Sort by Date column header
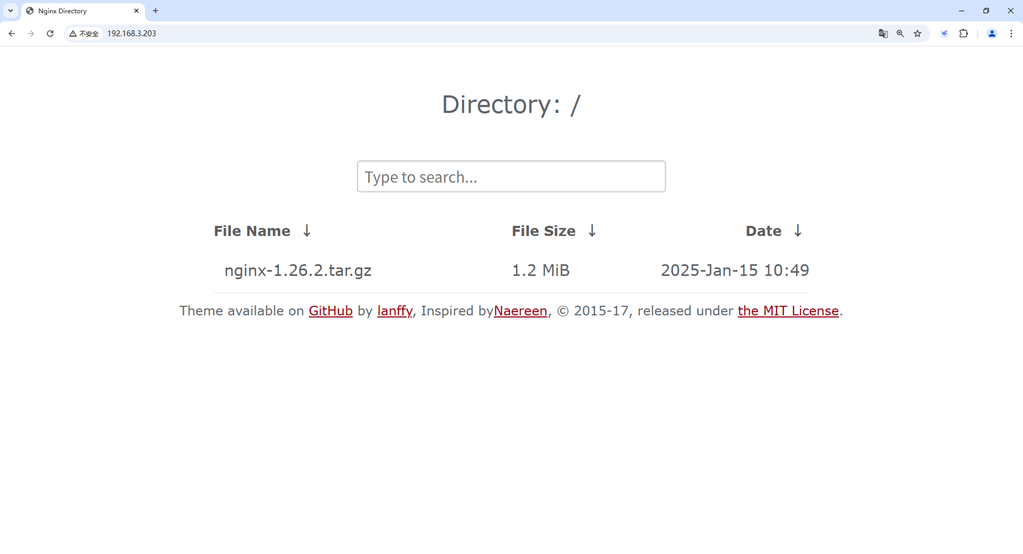1023x554 pixels. click(x=763, y=231)
